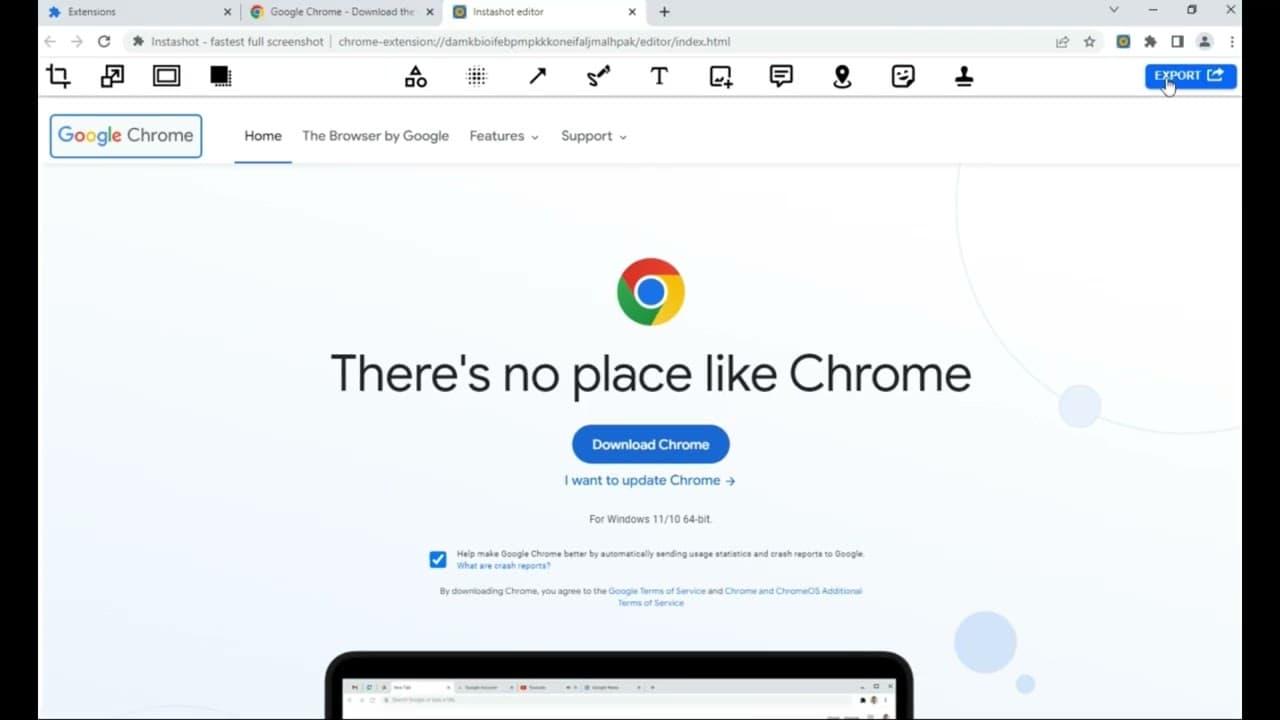This screenshot has width=1280, height=720.
Task: Click the Download Chrome button
Action: point(651,444)
